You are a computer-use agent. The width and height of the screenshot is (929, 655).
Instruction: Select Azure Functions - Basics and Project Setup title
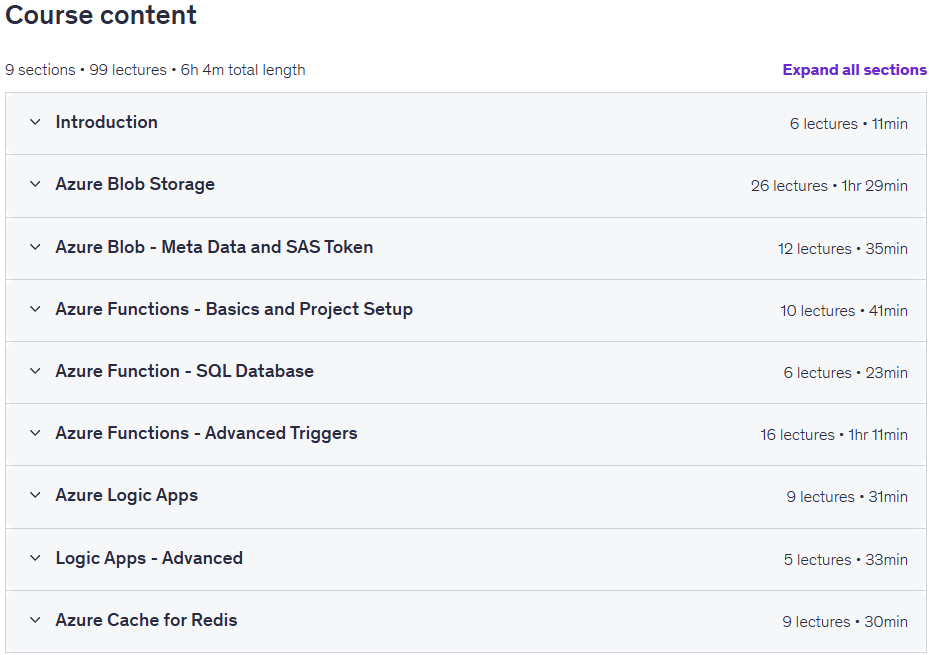[x=234, y=309]
